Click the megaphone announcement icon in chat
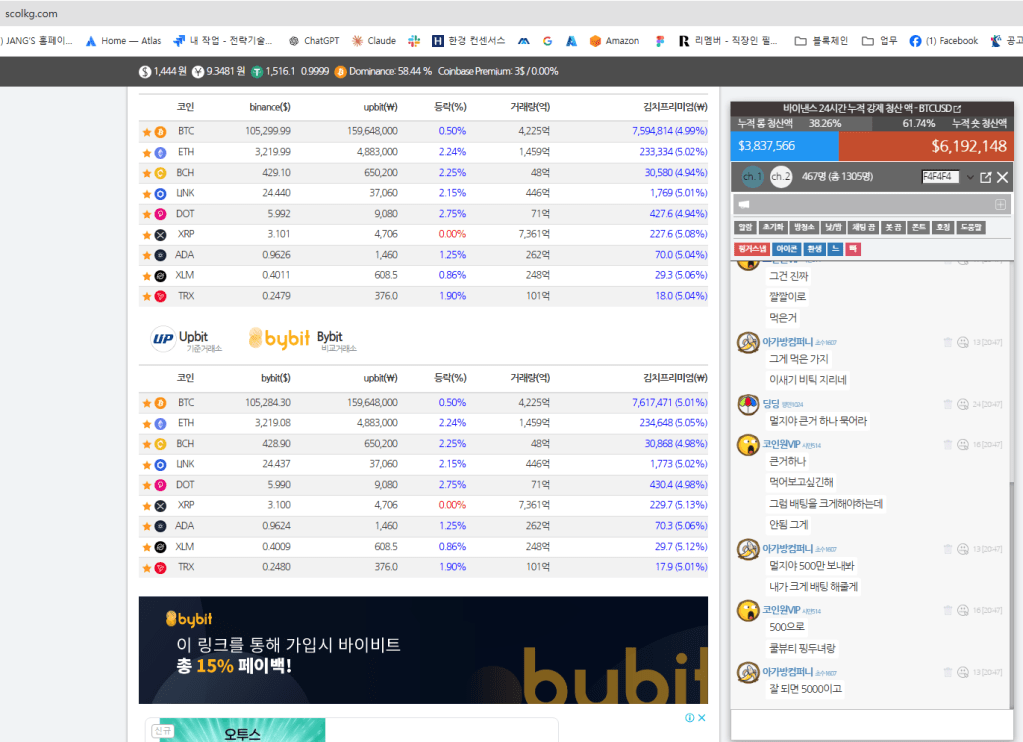Viewport: 1023px width, 742px height. pyautogui.click(x=743, y=205)
